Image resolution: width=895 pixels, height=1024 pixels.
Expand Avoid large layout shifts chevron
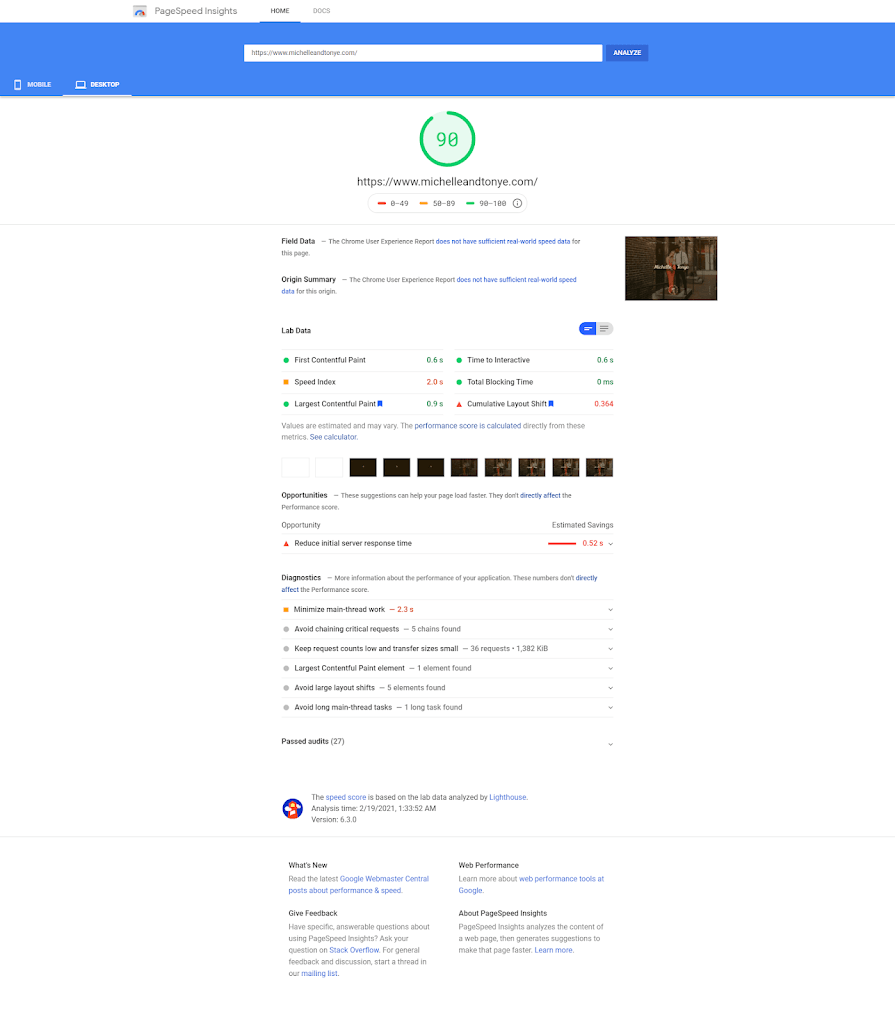point(610,688)
